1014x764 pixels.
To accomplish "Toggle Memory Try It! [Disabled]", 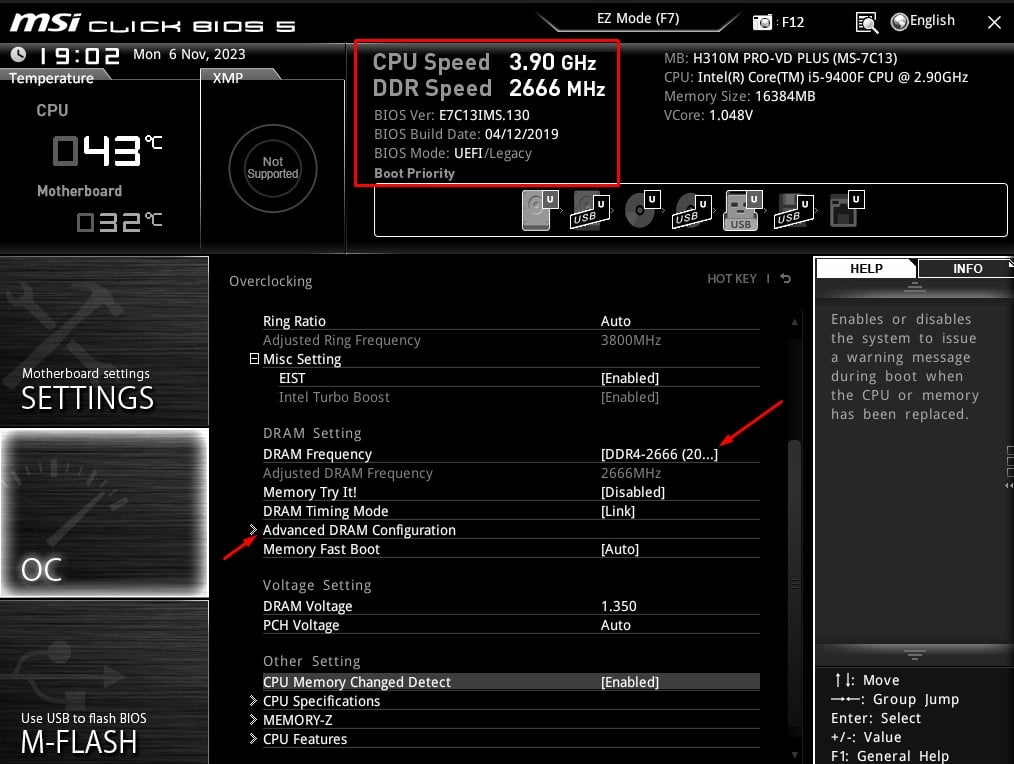I will (x=632, y=492).
